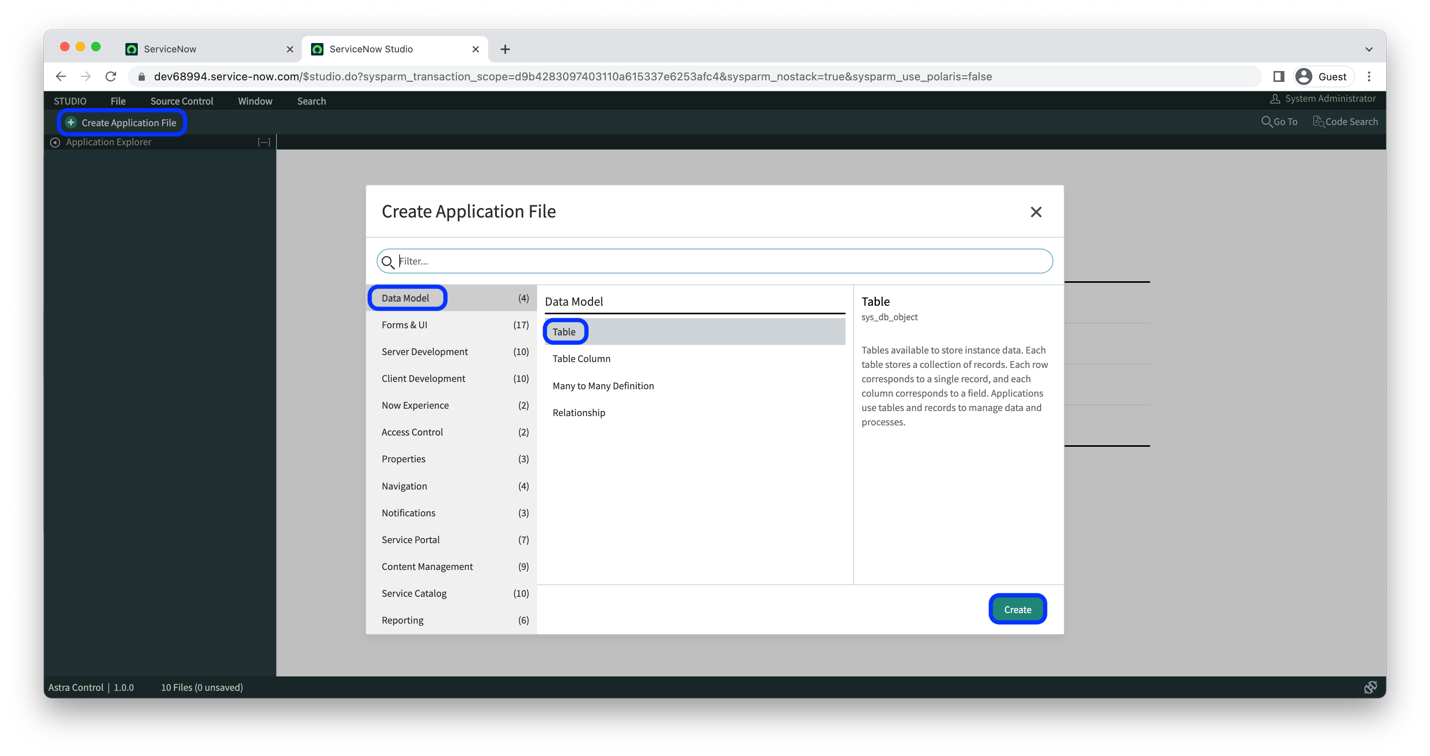
Task: Click the Application Explorer circle icon
Action: coord(55,143)
